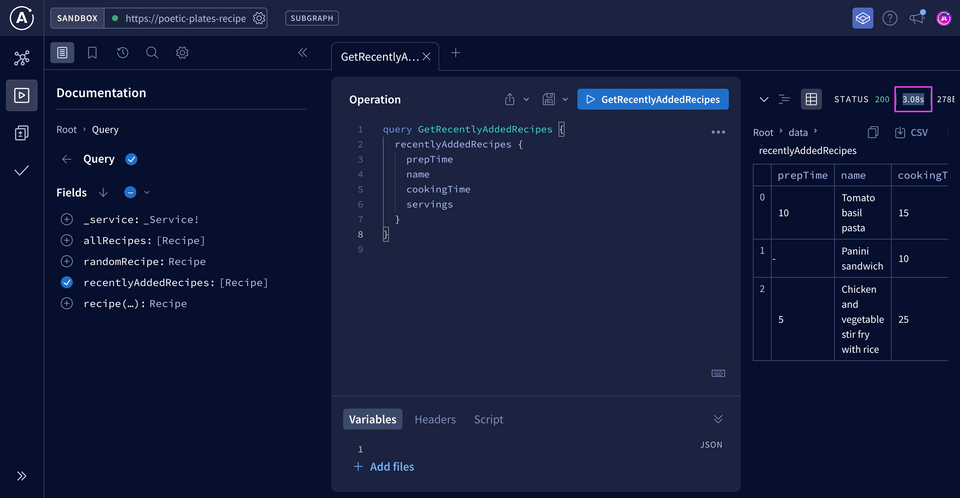Open the bookmarks collections icon
The image size is (960, 498).
92,53
